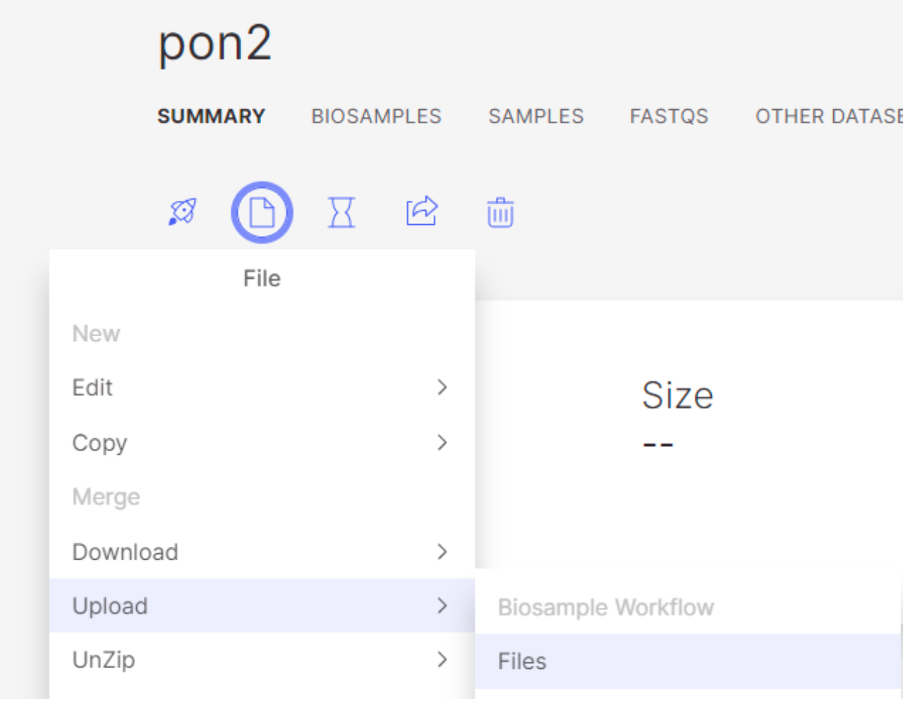Choose Files from the Upload submenu

tap(688, 661)
